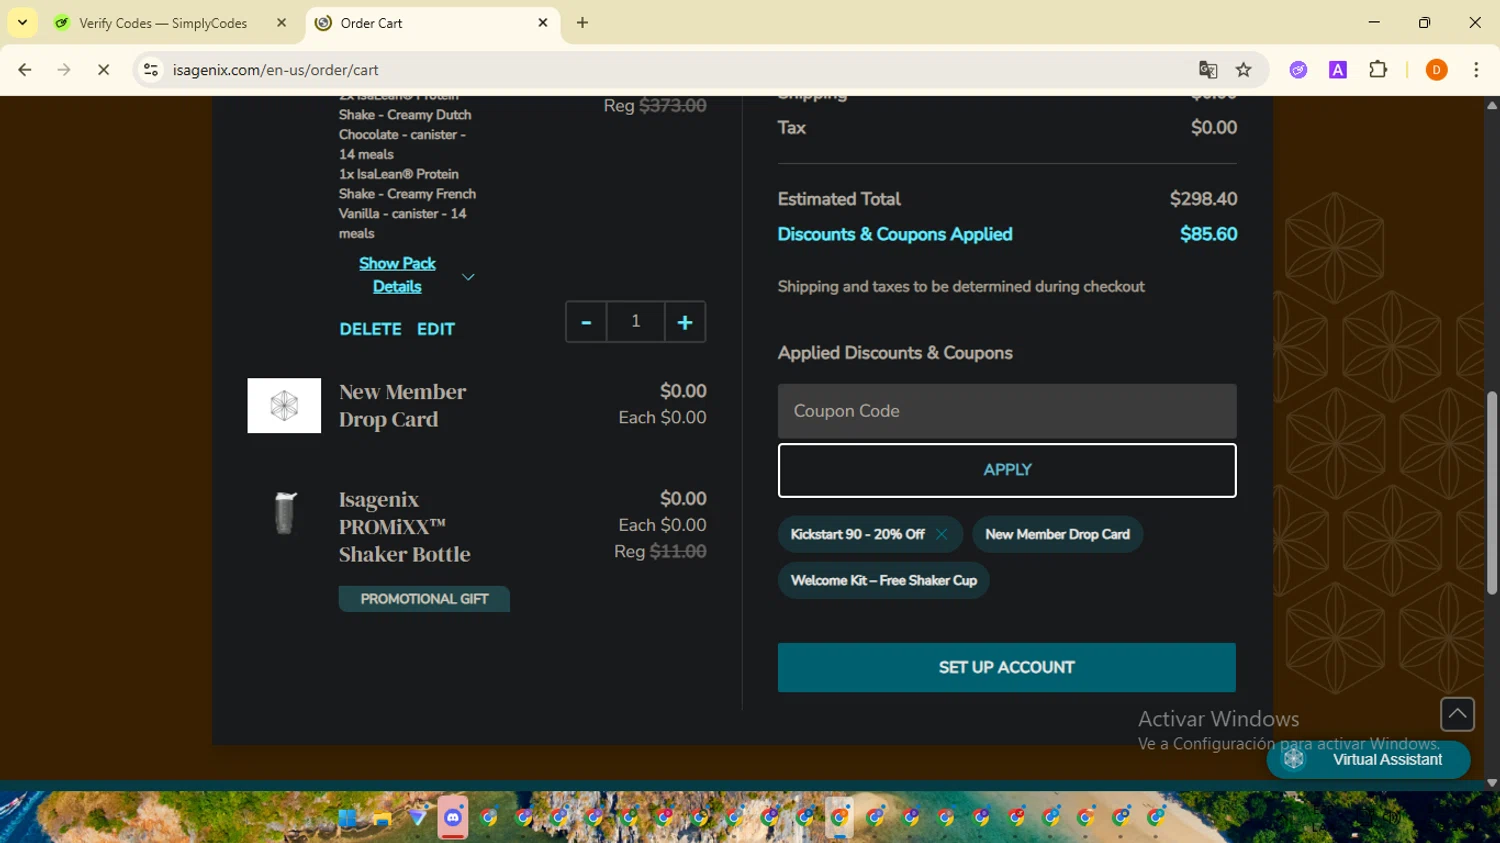This screenshot has height=843, width=1500.
Task: Open the Chrome three-dot menu
Action: point(1476,70)
